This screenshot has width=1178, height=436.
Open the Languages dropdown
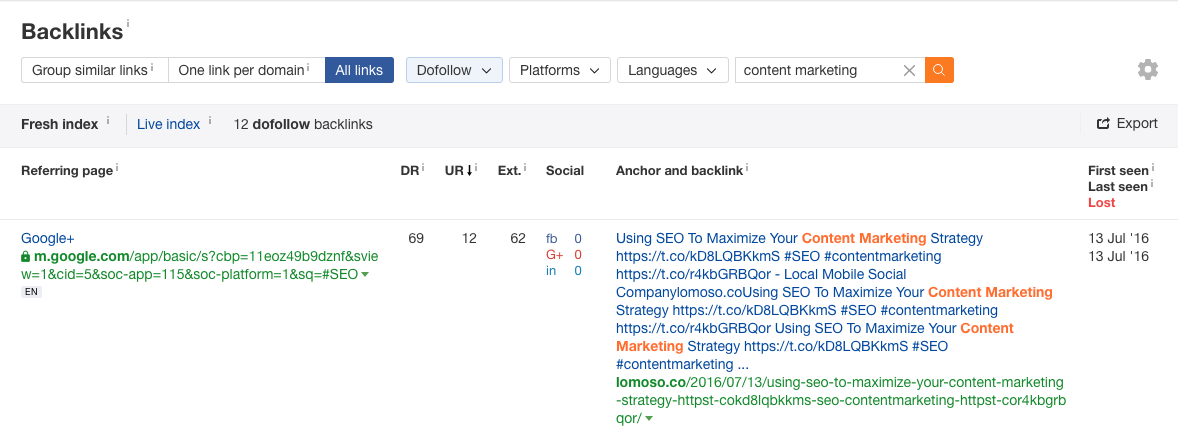[672, 70]
